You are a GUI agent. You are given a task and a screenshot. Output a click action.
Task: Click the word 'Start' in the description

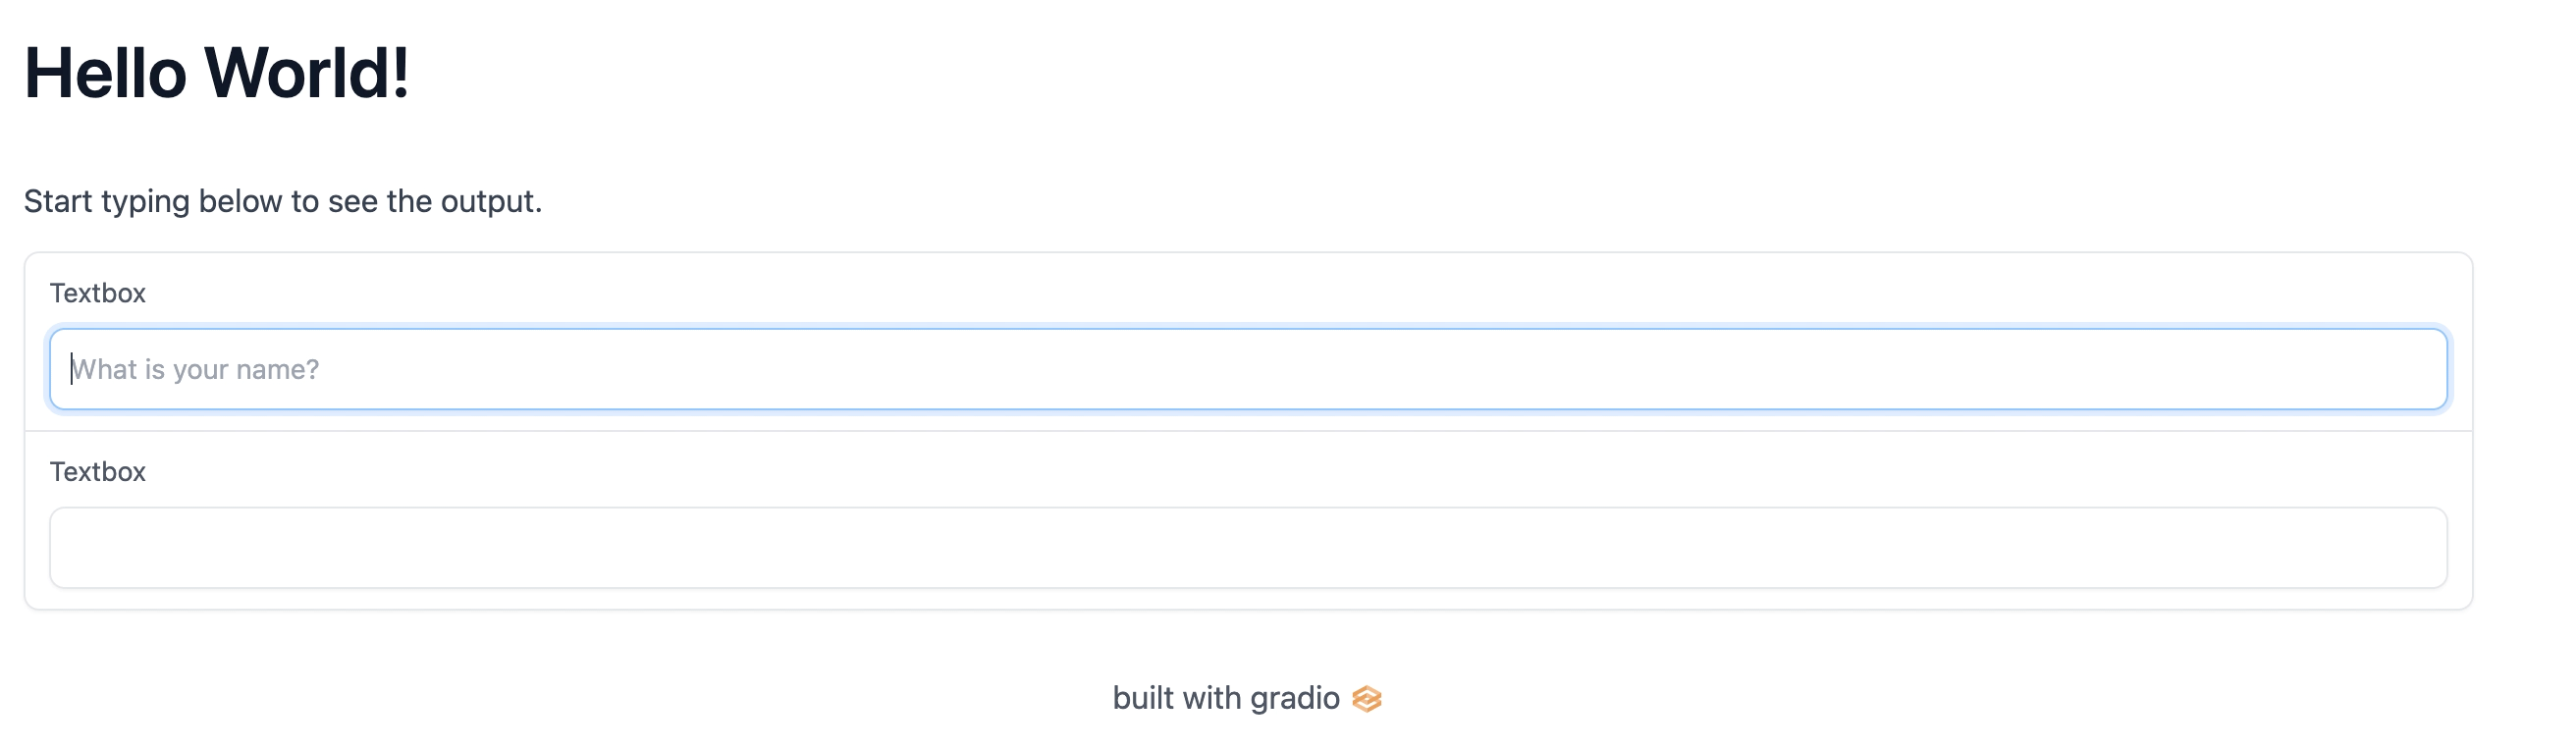pyautogui.click(x=58, y=201)
